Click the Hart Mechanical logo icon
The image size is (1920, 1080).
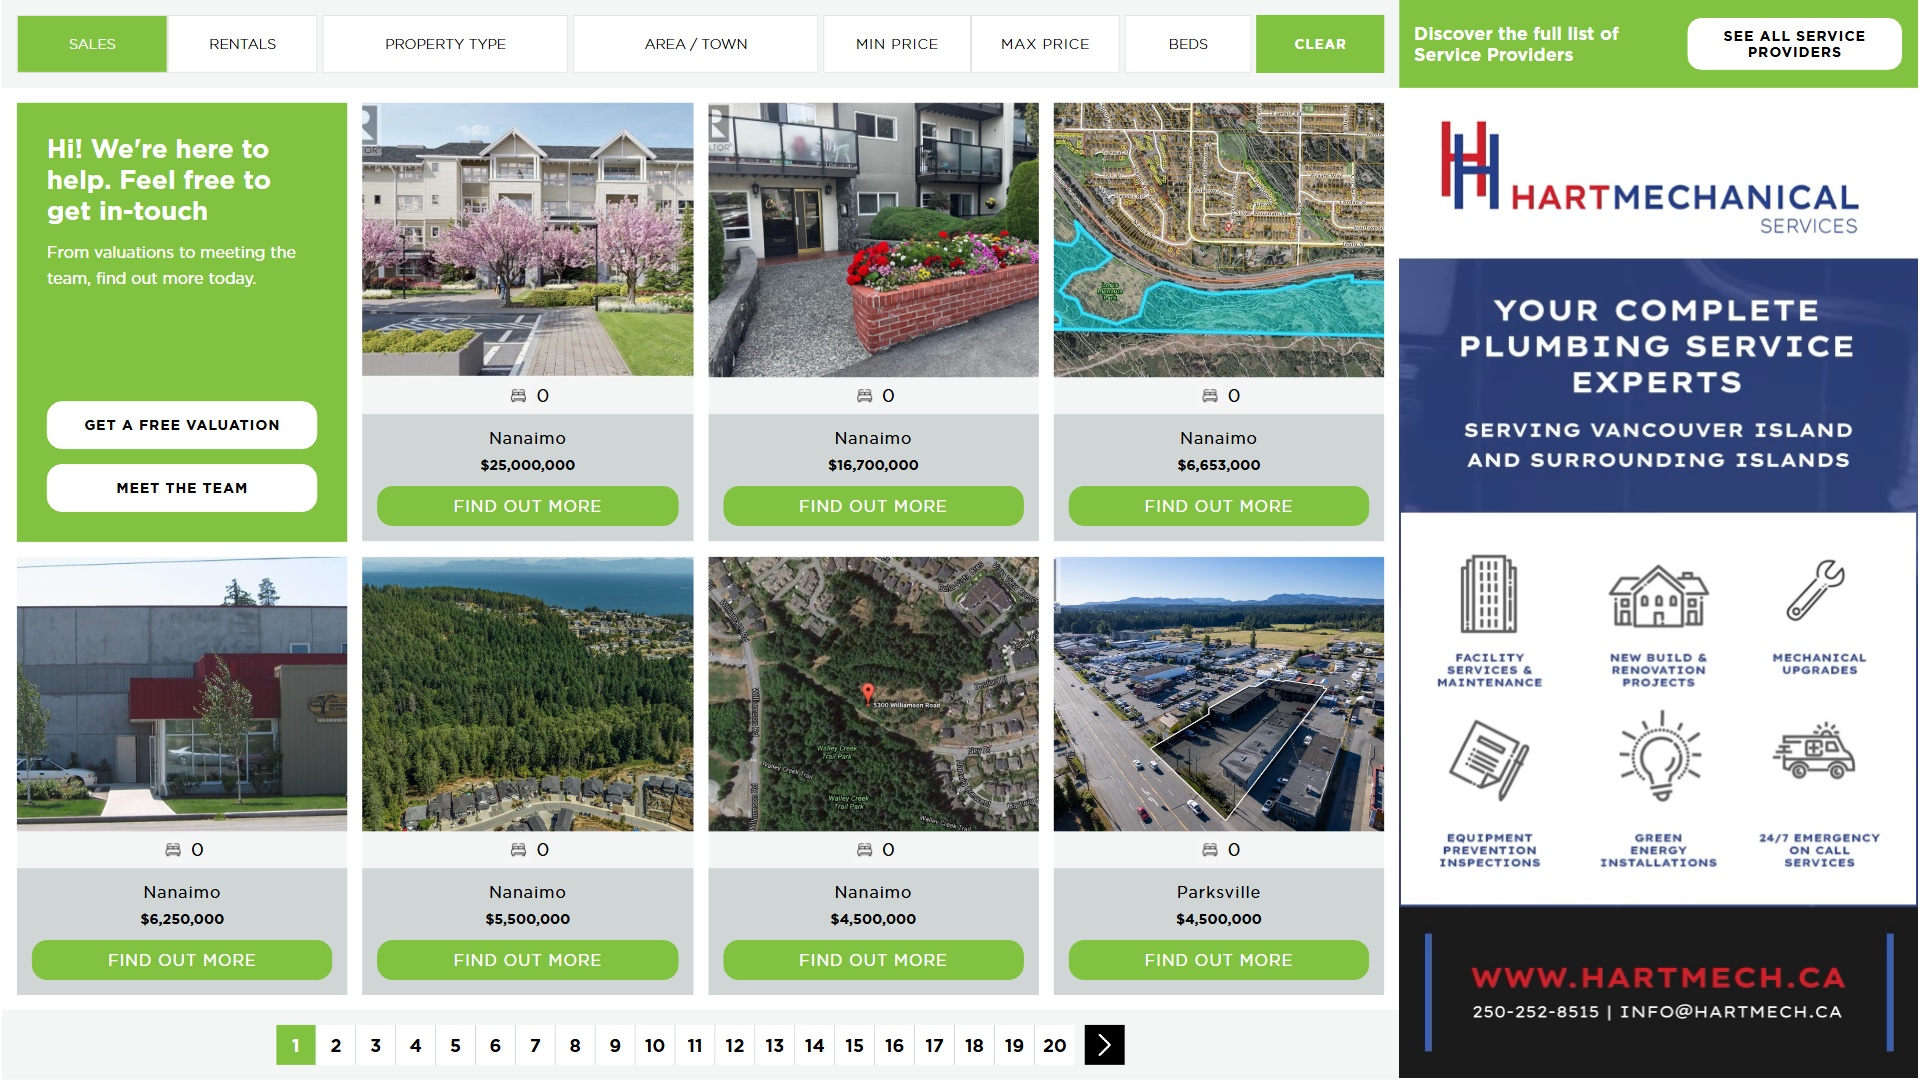(x=1469, y=166)
